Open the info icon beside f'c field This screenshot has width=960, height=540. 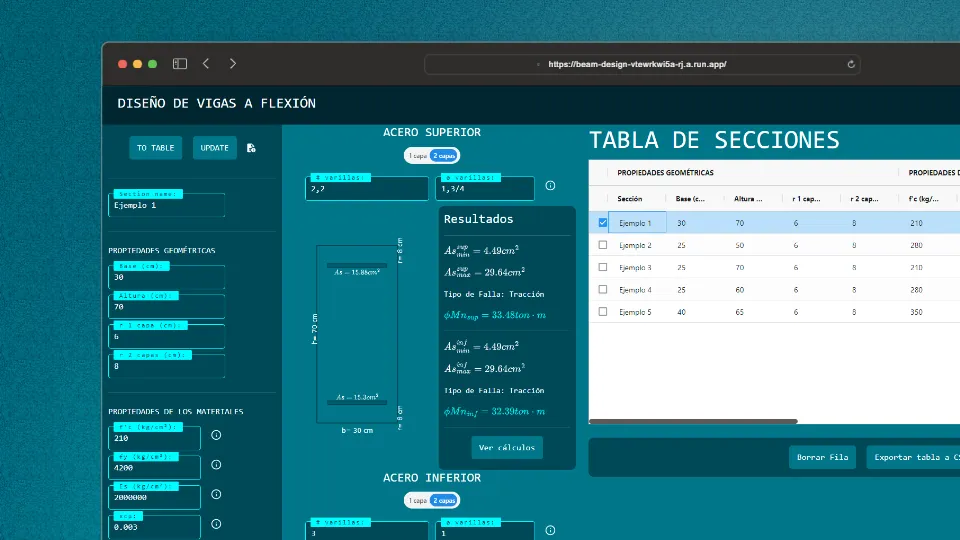point(216,436)
